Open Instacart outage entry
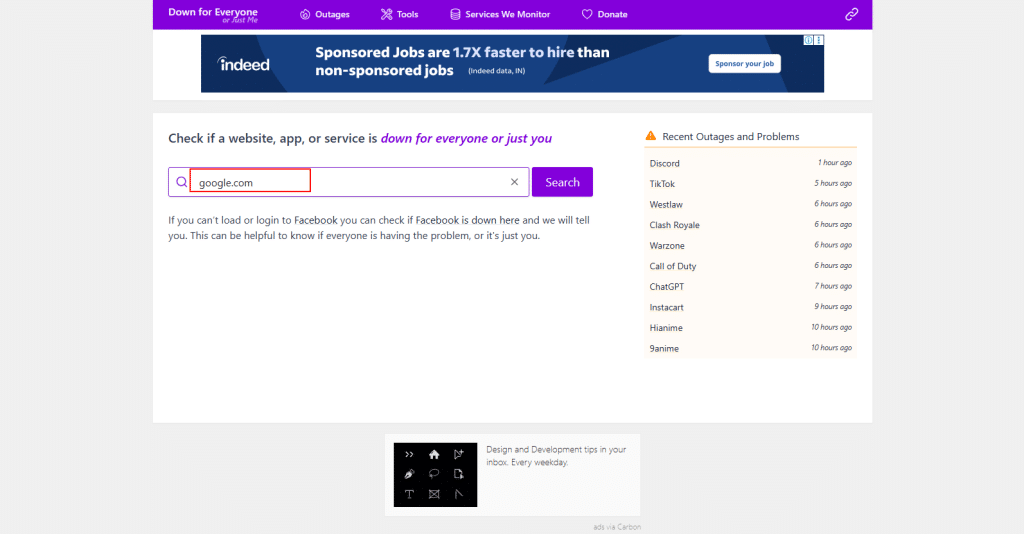The image size is (1024, 534). tap(750, 307)
